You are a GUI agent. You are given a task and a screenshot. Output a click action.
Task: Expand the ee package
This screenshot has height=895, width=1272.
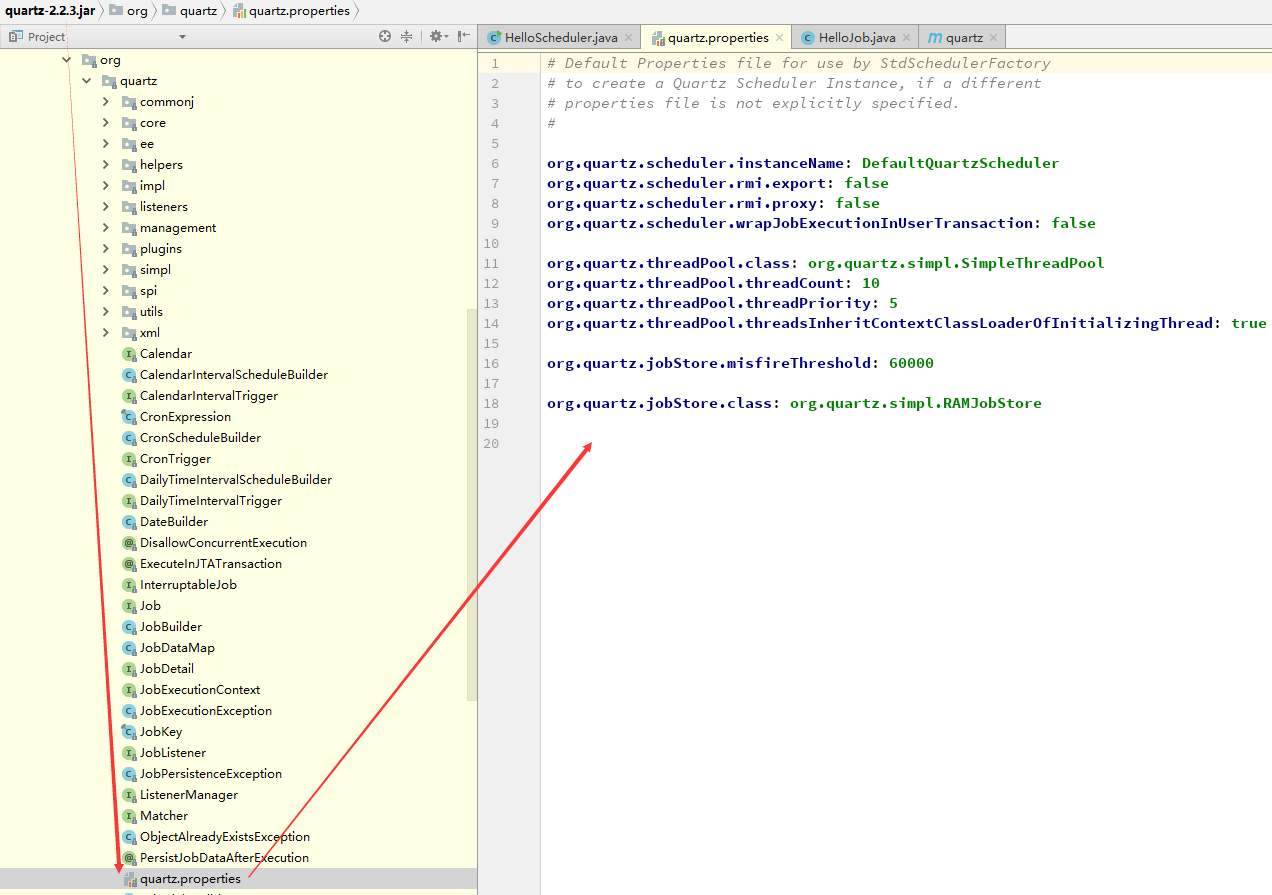click(106, 144)
